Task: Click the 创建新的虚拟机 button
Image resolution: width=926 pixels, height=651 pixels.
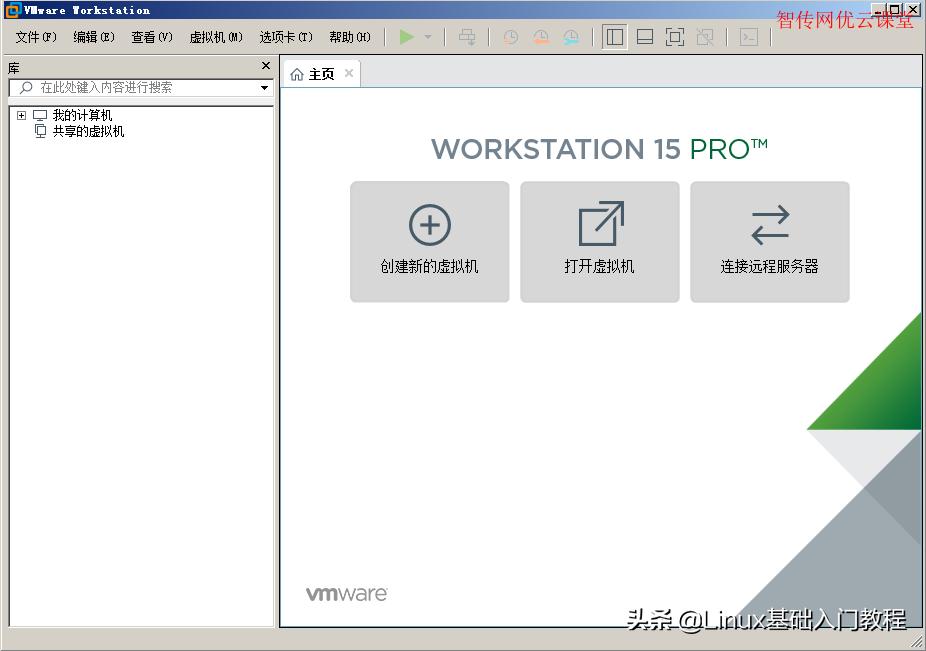Action: point(429,242)
